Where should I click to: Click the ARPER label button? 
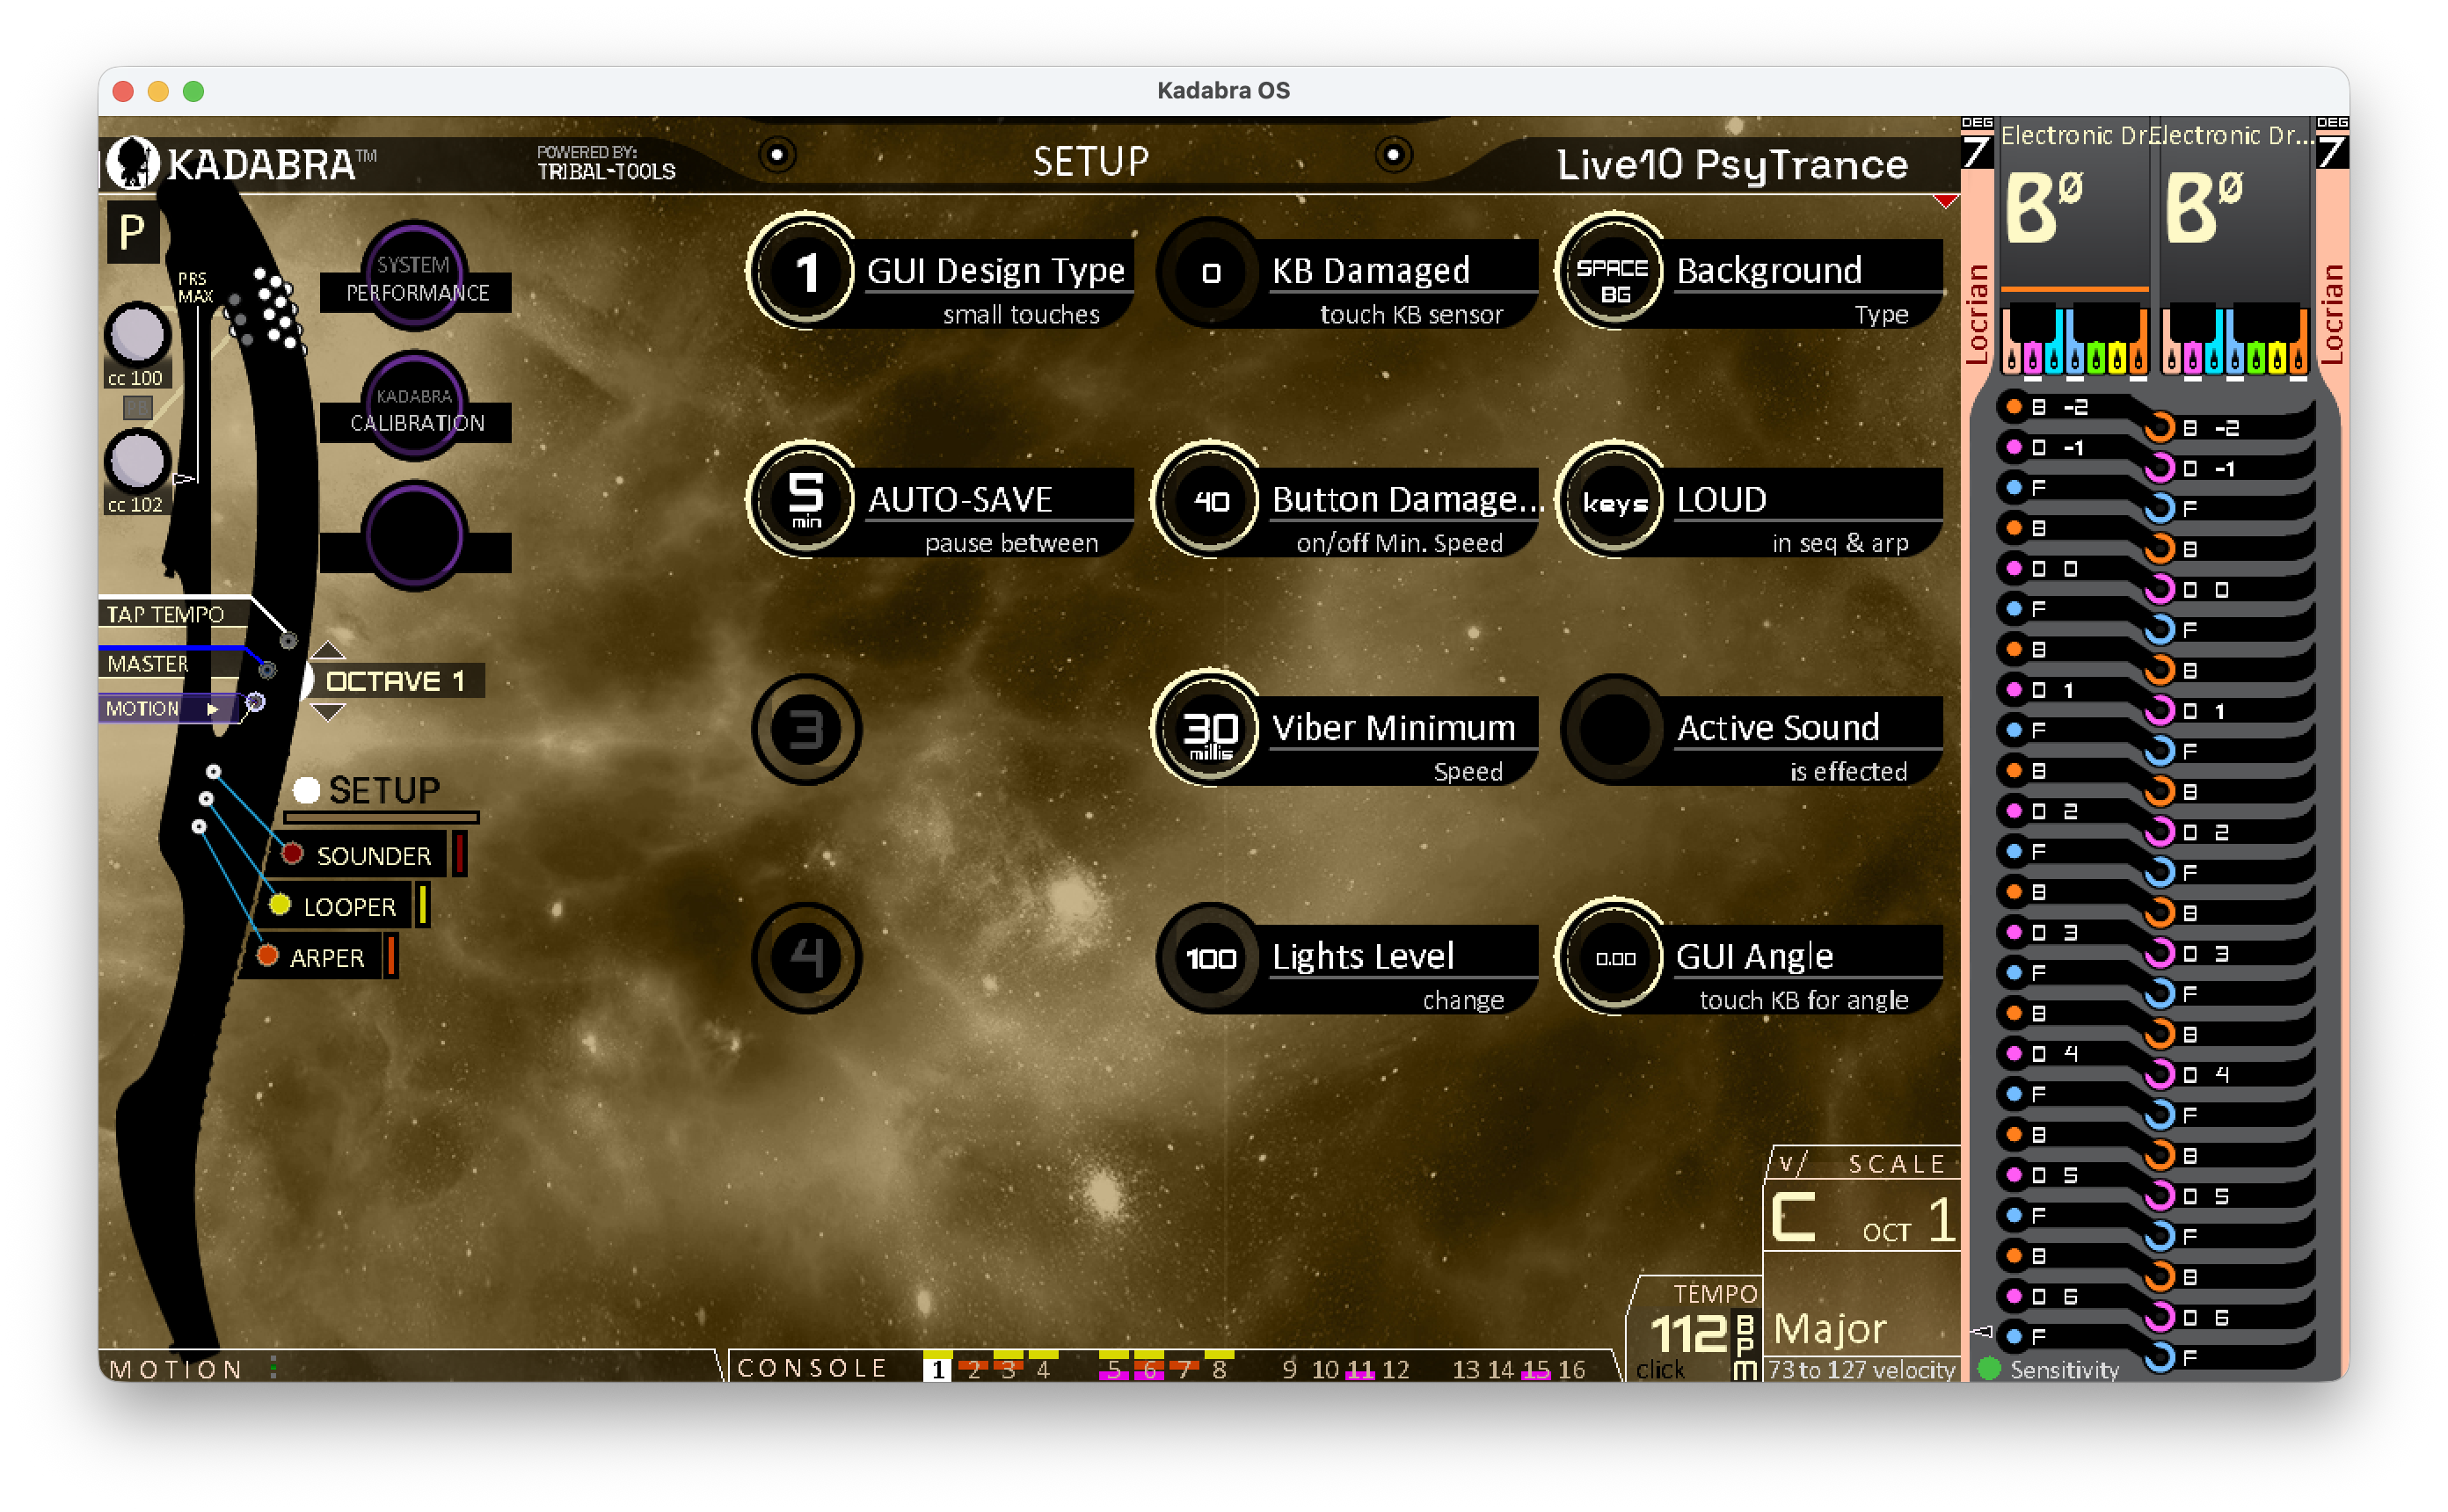click(x=326, y=957)
